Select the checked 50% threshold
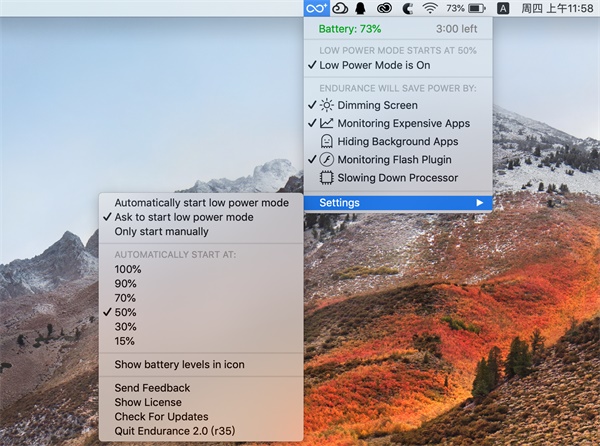Image resolution: width=600 pixels, height=446 pixels. tap(201, 312)
